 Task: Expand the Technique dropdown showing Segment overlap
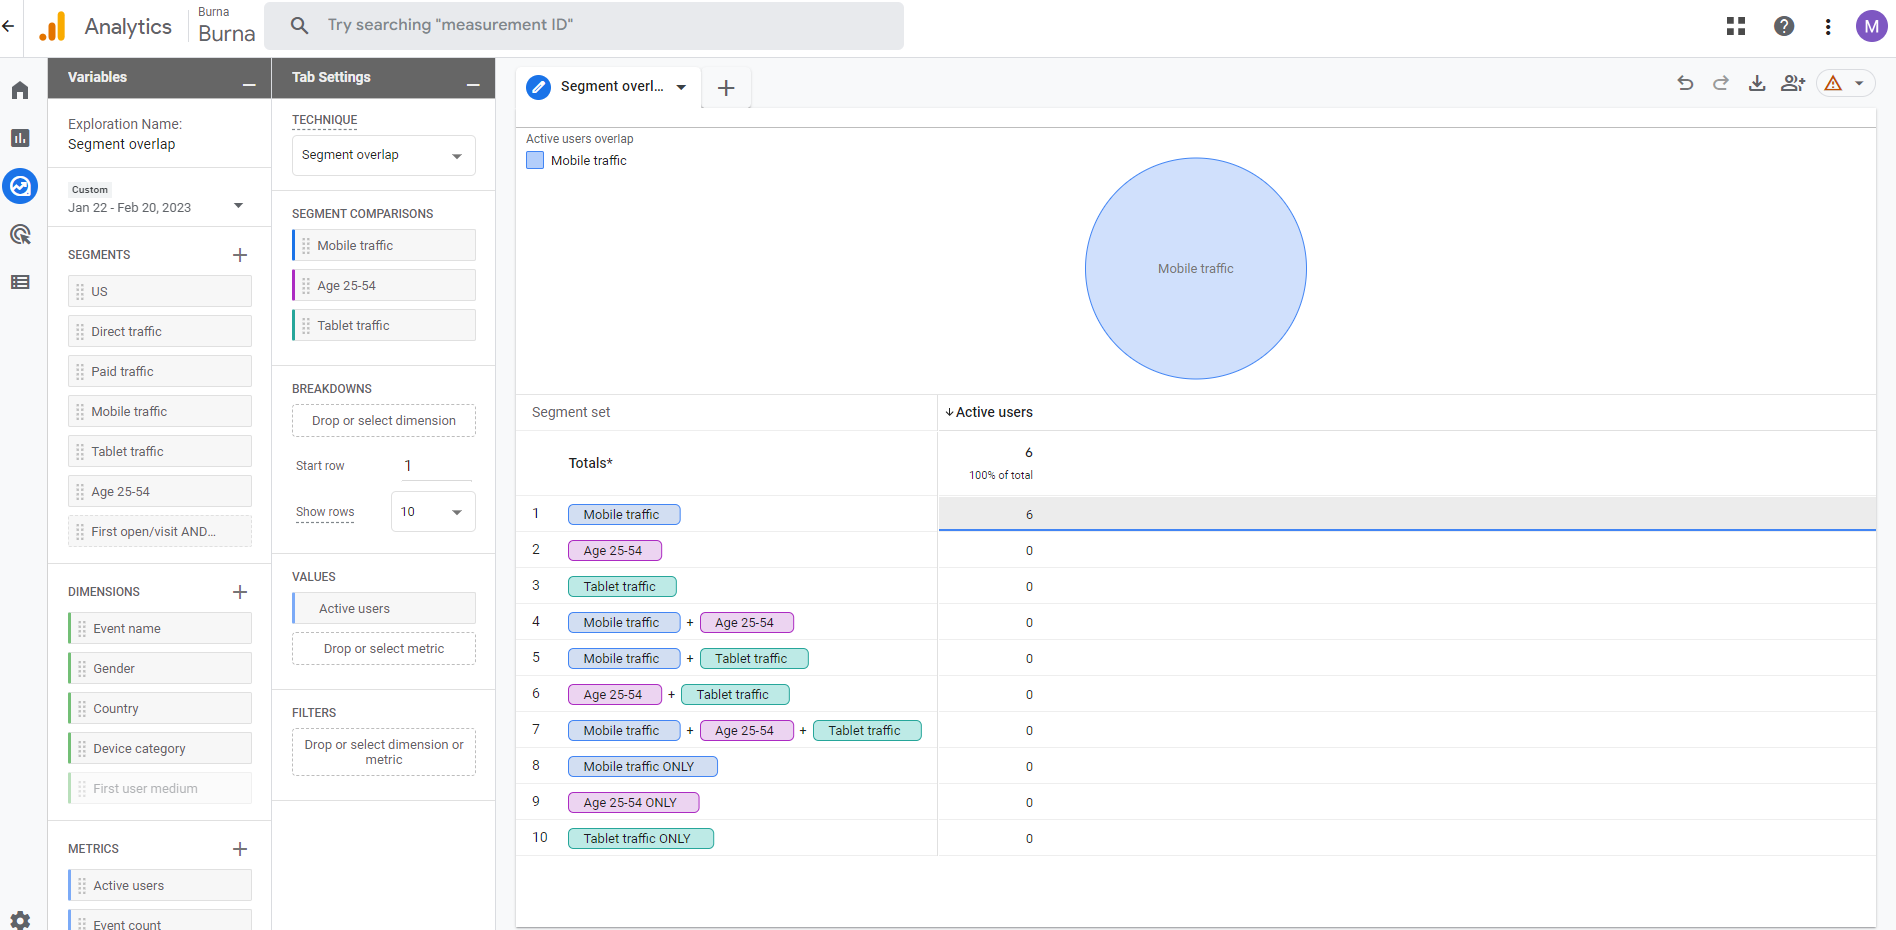coord(383,155)
